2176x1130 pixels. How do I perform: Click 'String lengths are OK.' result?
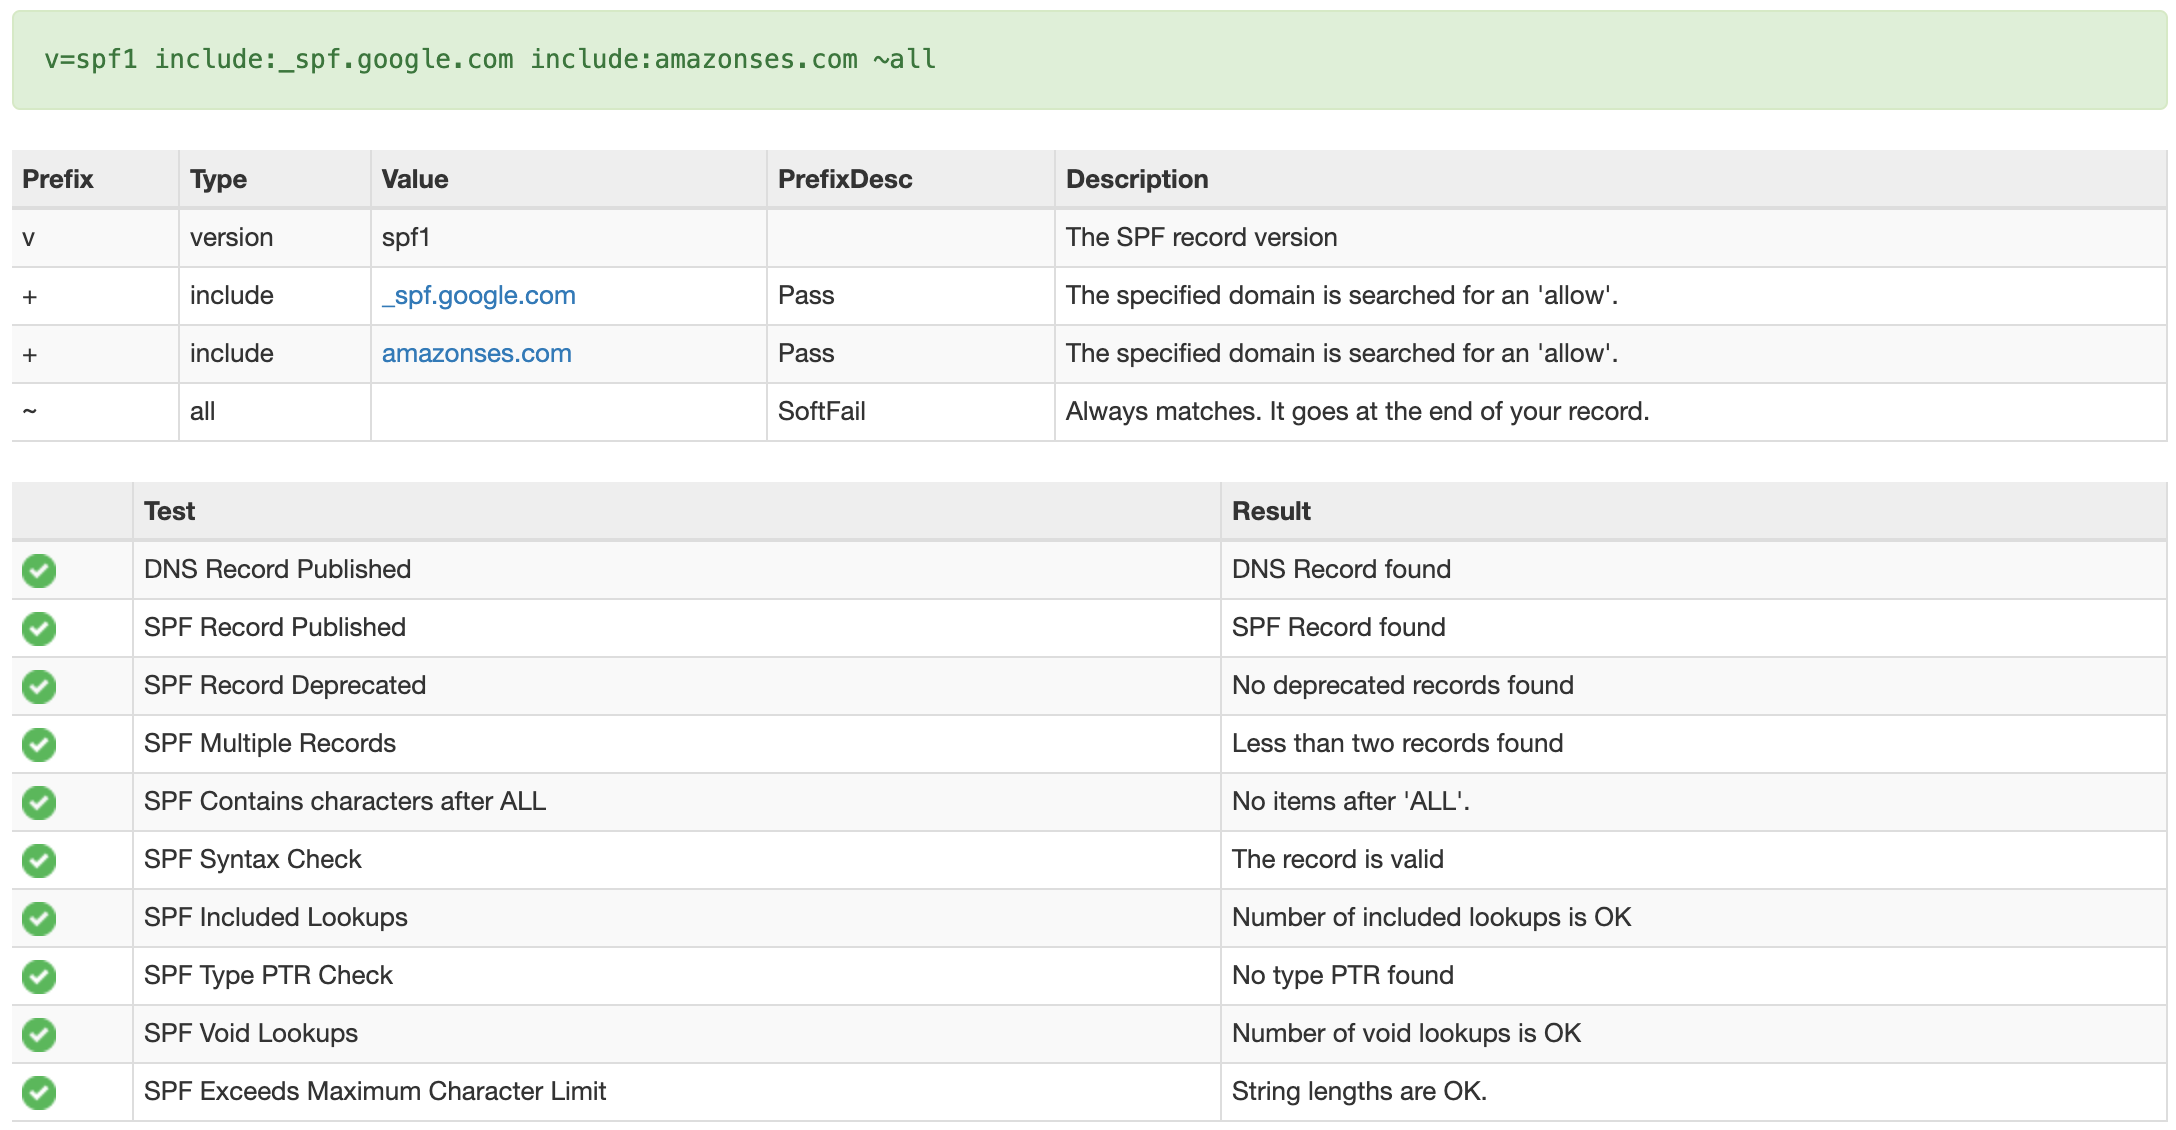1360,1092
